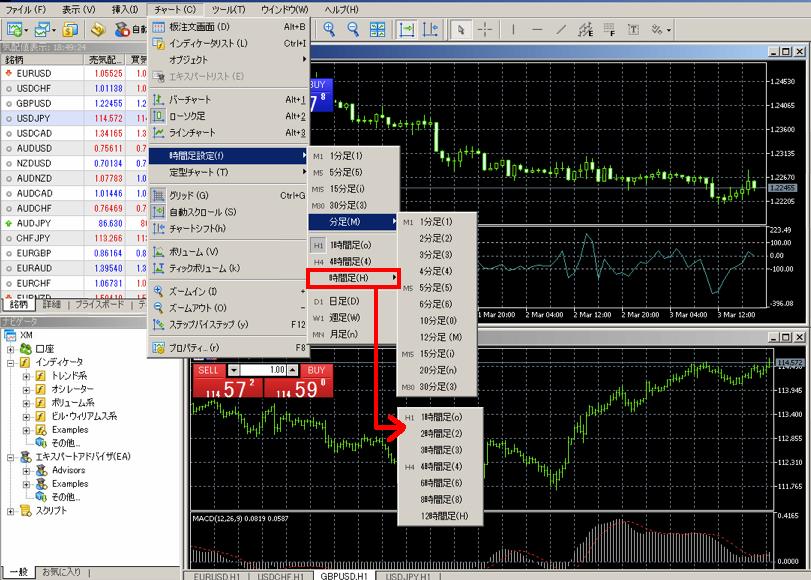Screen dimensions: 811x580
Task: Open the Profiles toolbar icon
Action: pyautogui.click(x=41, y=30)
